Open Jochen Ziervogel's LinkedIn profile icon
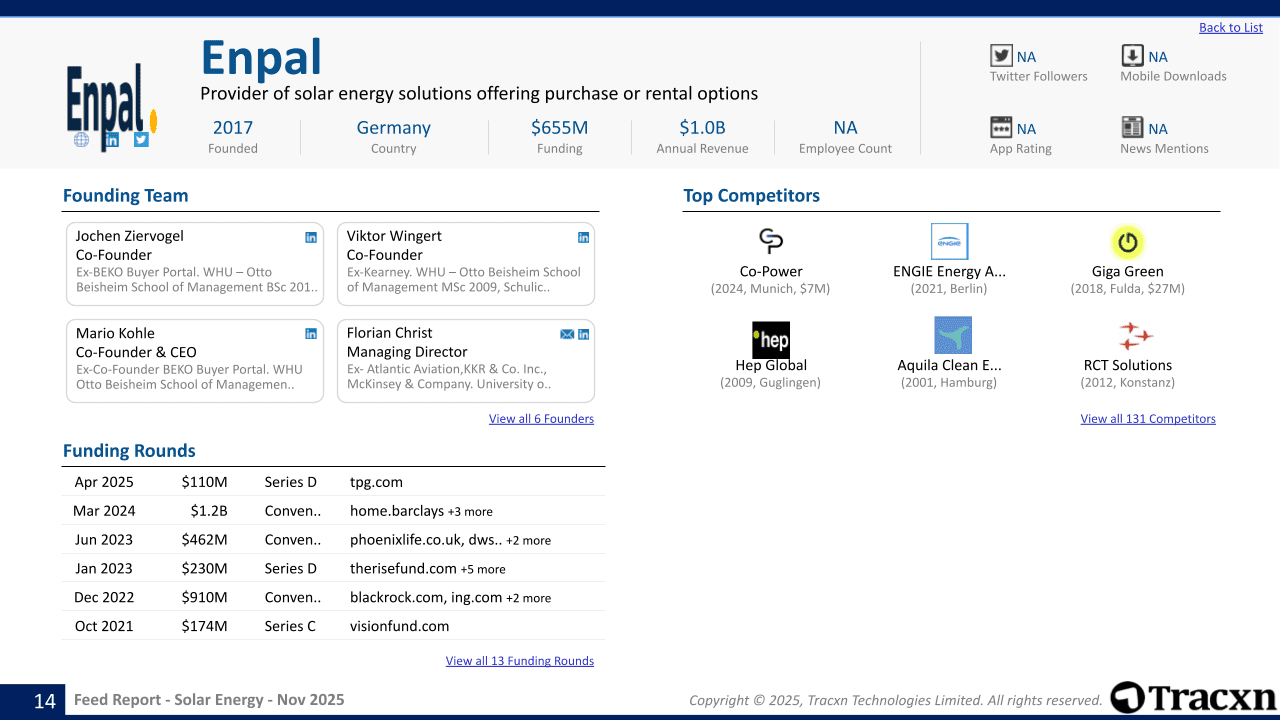Image resolution: width=1280 pixels, height=720 pixels. 311,237
